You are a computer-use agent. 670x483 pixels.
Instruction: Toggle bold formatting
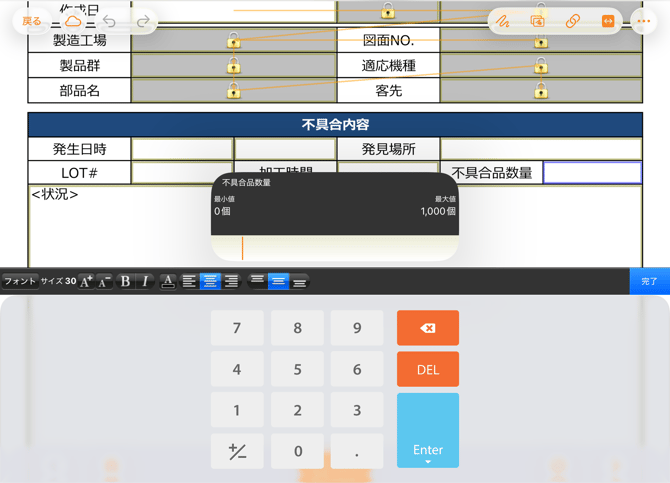pos(125,282)
